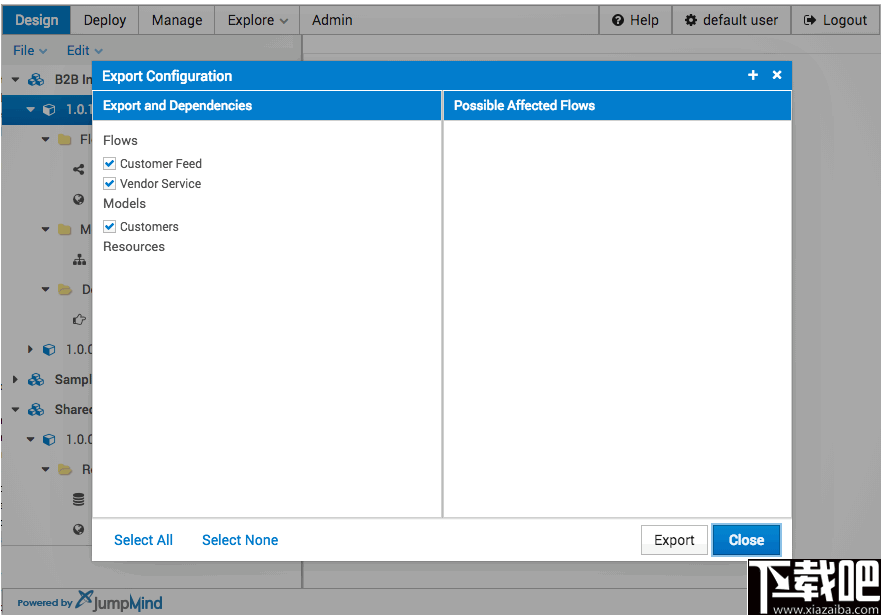Click the pointing hand icon in tree
The width and height of the screenshot is (883, 615).
tap(79, 320)
